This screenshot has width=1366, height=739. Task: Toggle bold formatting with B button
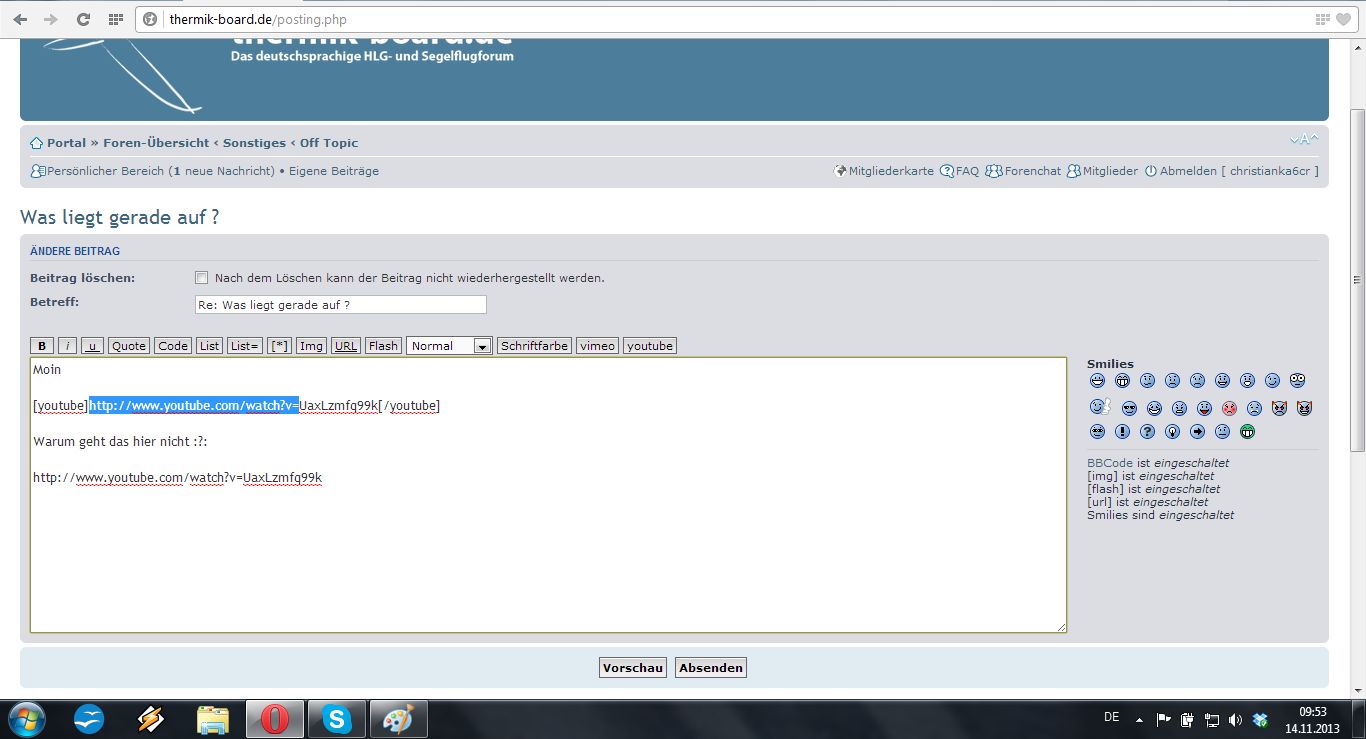click(x=42, y=346)
